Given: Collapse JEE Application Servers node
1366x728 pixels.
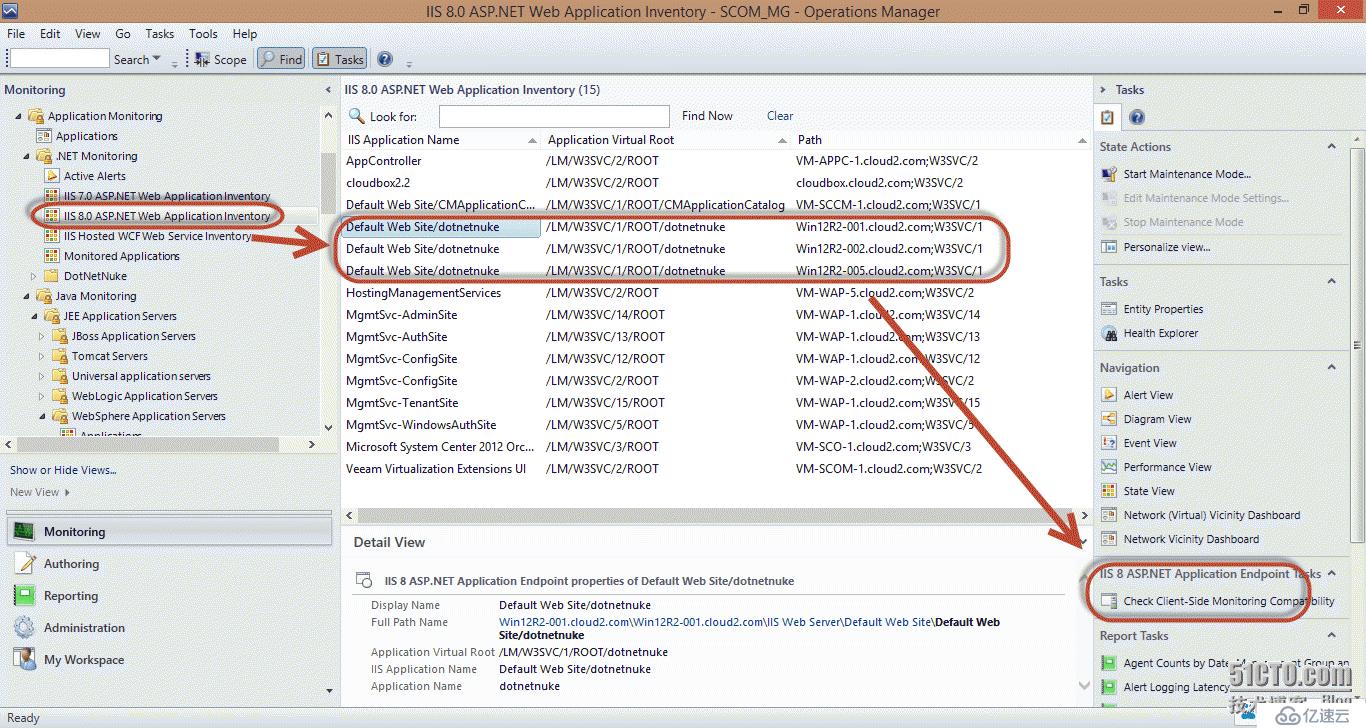Looking at the screenshot, I should pos(34,316).
